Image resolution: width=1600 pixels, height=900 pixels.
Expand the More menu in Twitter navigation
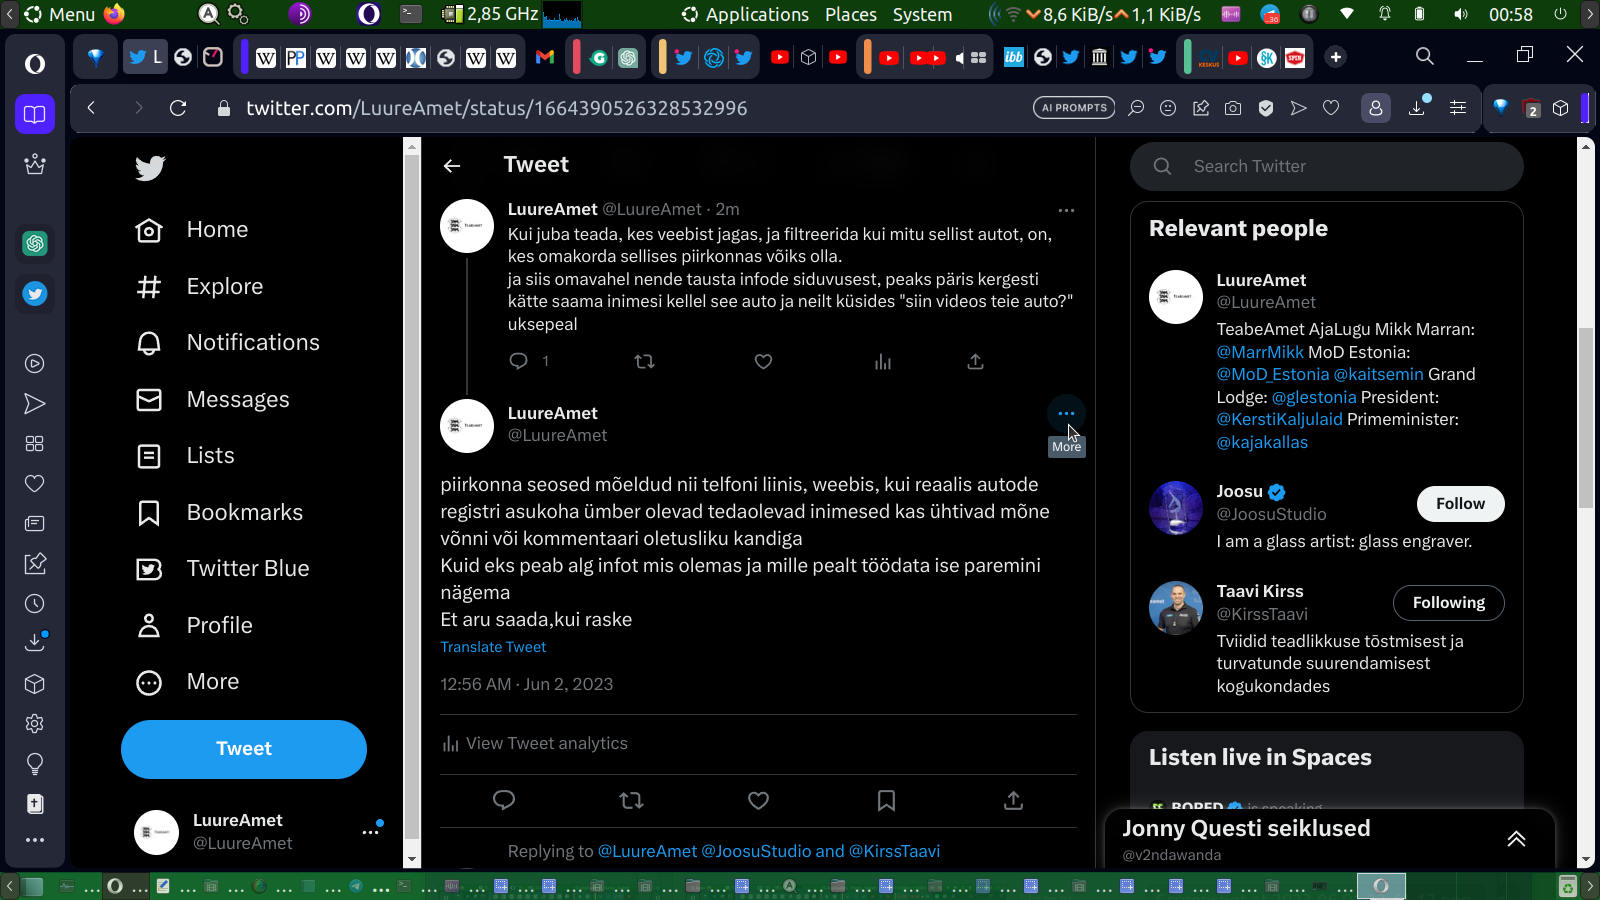188,682
